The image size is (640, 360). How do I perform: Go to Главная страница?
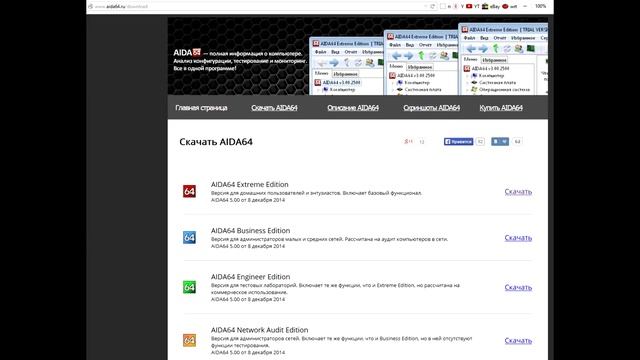coord(201,108)
